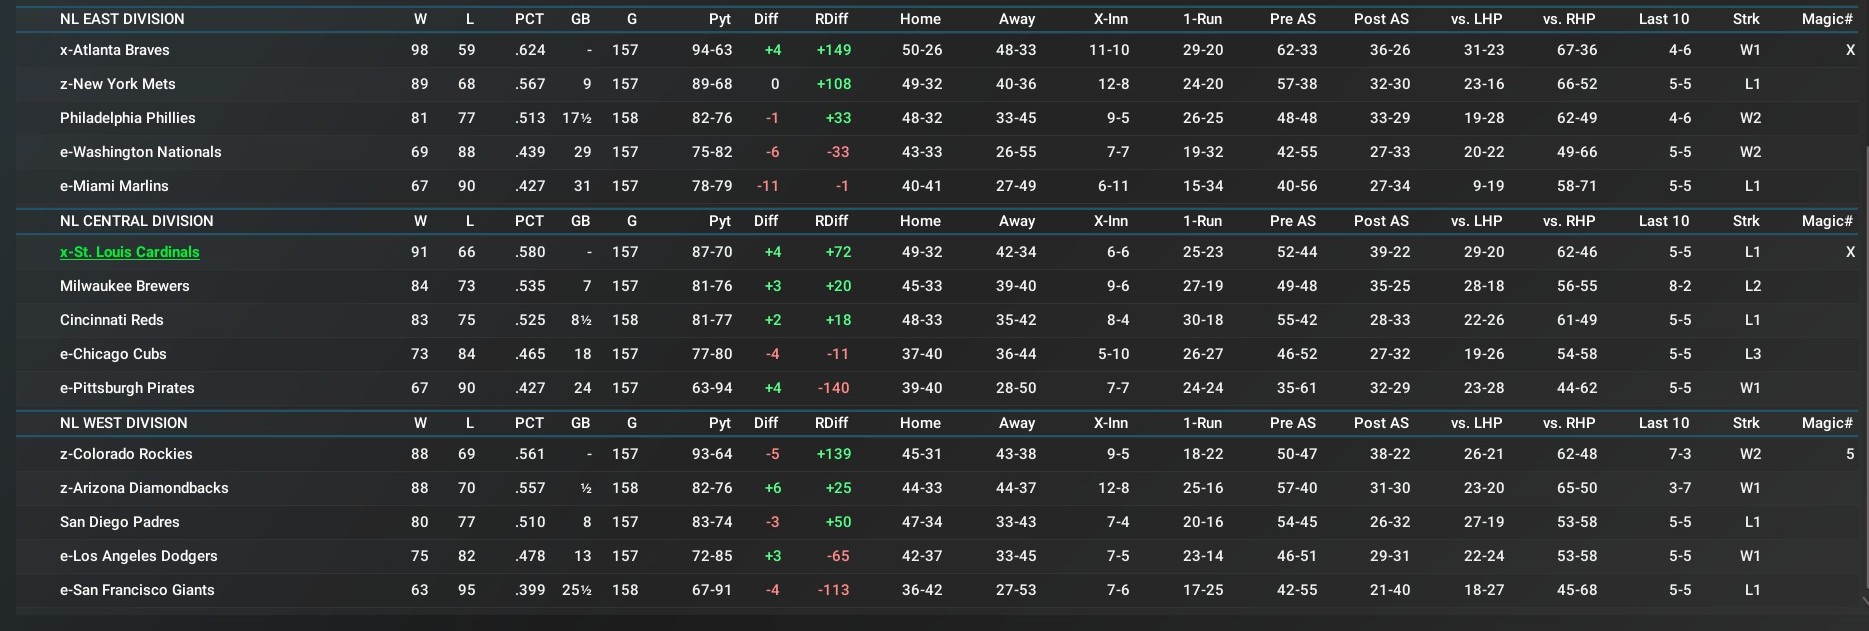Click the San Diego Padres link

(x=119, y=522)
